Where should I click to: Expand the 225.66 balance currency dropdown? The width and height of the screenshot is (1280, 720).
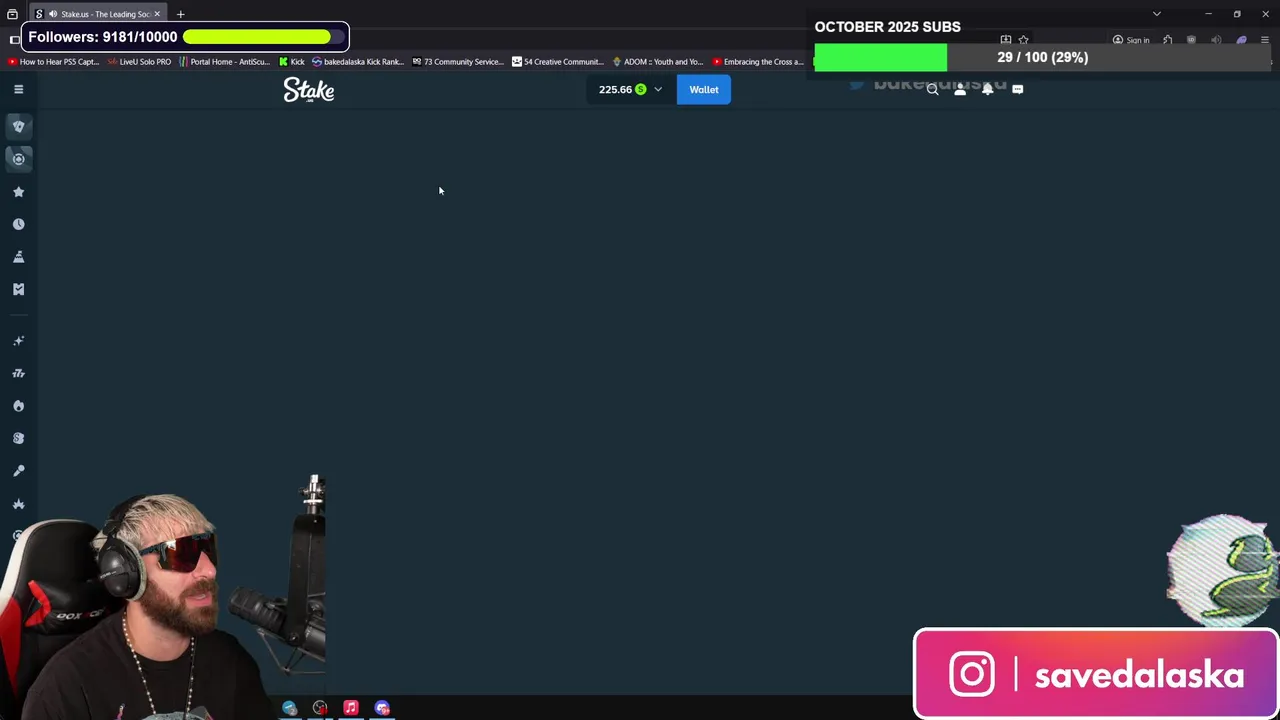click(630, 89)
